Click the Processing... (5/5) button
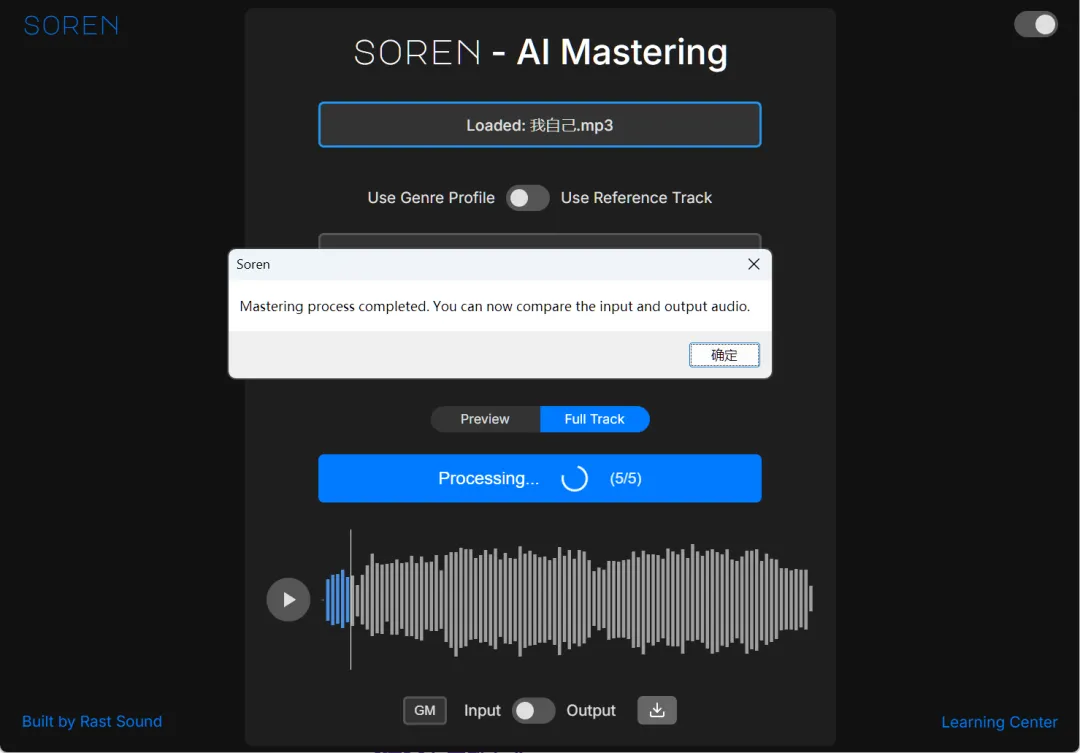The height and width of the screenshot is (753, 1080). (539, 478)
